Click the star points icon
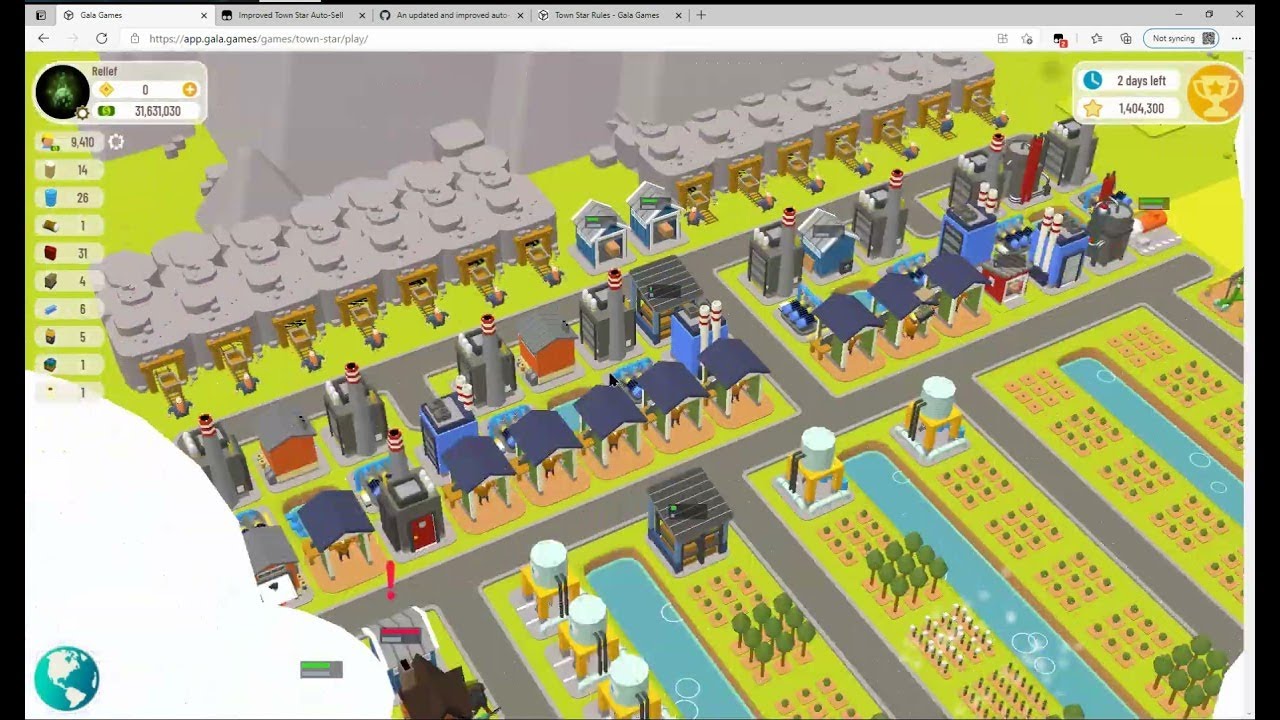This screenshot has height=720, width=1280. 1092,108
